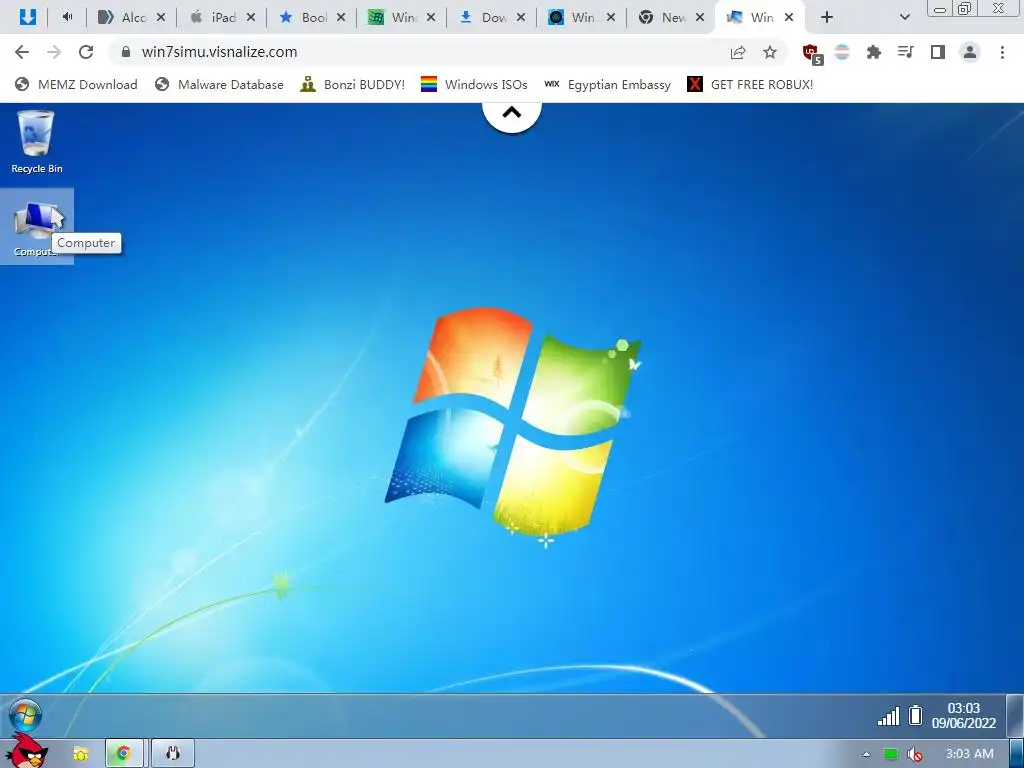
Task: Reload the current page
Action: point(86,52)
